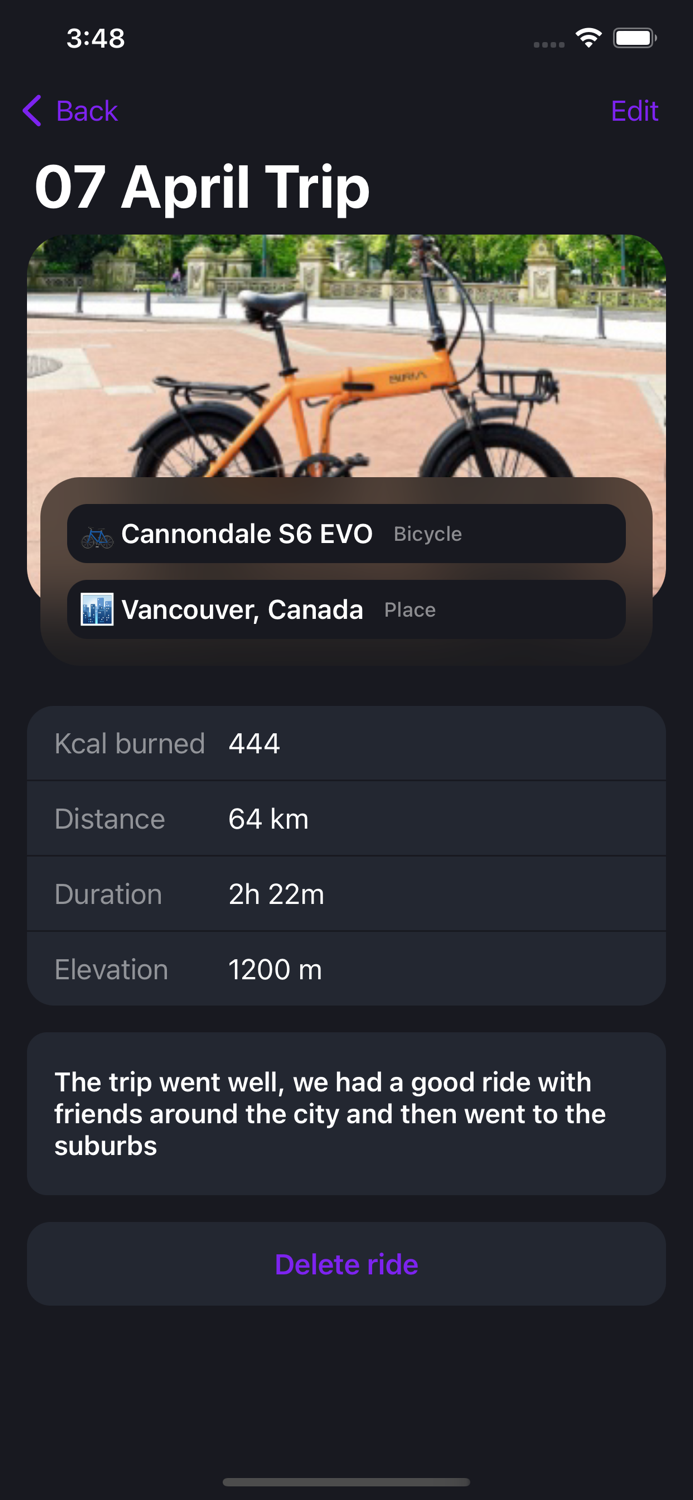Image resolution: width=693 pixels, height=1500 pixels.
Task: Tap the back chevron arrow at top left
Action: [31, 111]
